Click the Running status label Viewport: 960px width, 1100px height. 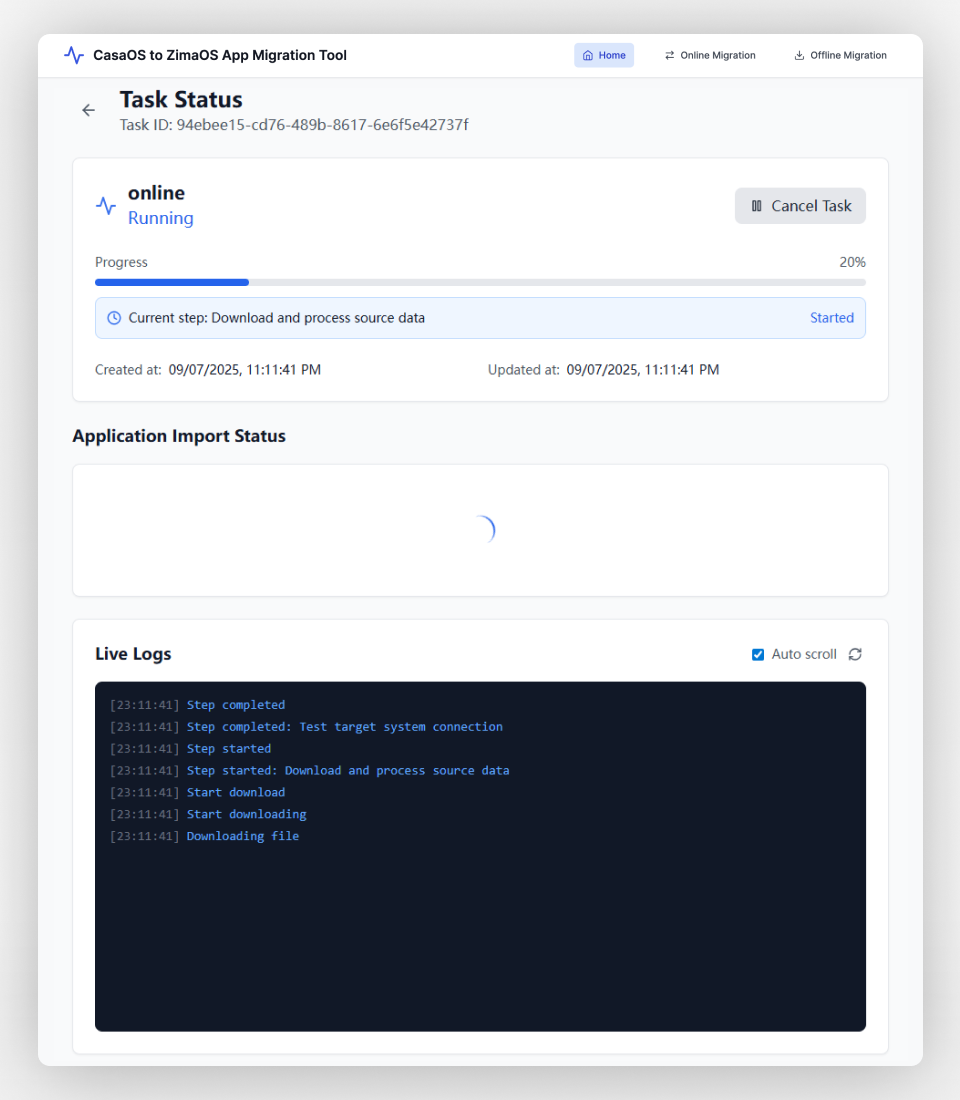click(x=161, y=218)
